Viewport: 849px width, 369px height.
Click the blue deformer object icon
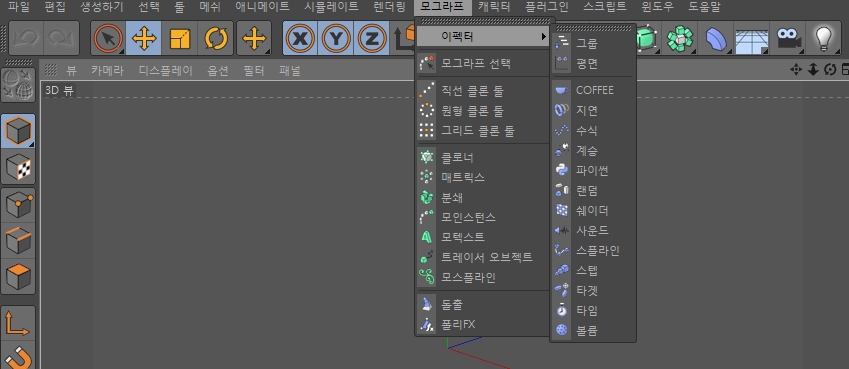716,38
